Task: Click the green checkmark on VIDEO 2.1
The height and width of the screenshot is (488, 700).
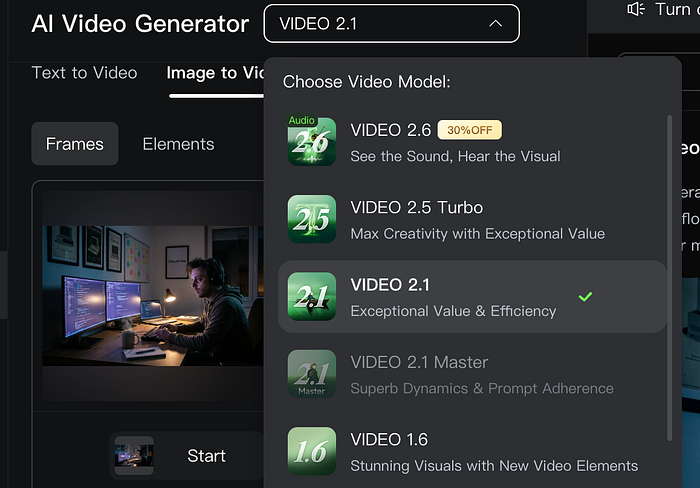Action: pyautogui.click(x=586, y=297)
